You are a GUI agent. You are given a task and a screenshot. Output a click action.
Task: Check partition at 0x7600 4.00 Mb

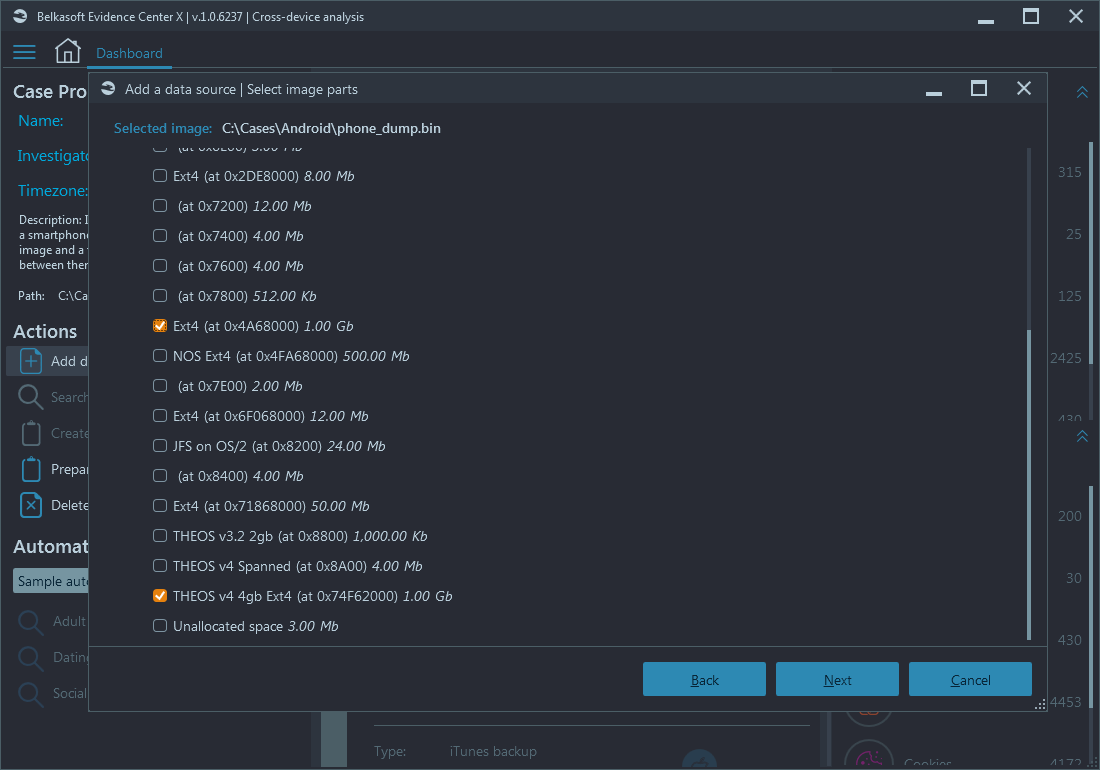tap(160, 266)
